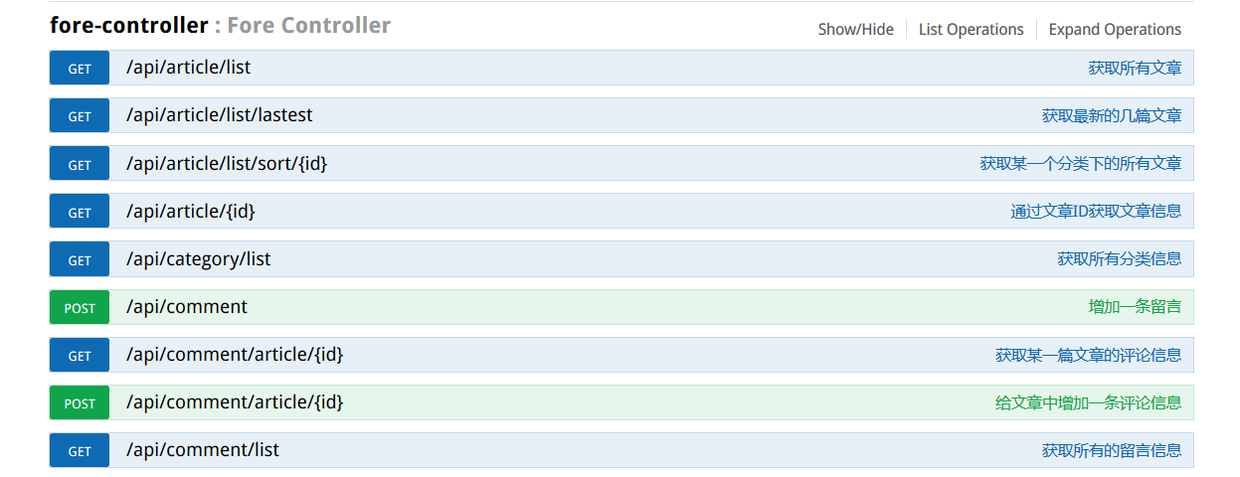Screen dimensions: 1240x477
Task: Toggle Show/Hide for Fore Controller
Action: pos(855,29)
